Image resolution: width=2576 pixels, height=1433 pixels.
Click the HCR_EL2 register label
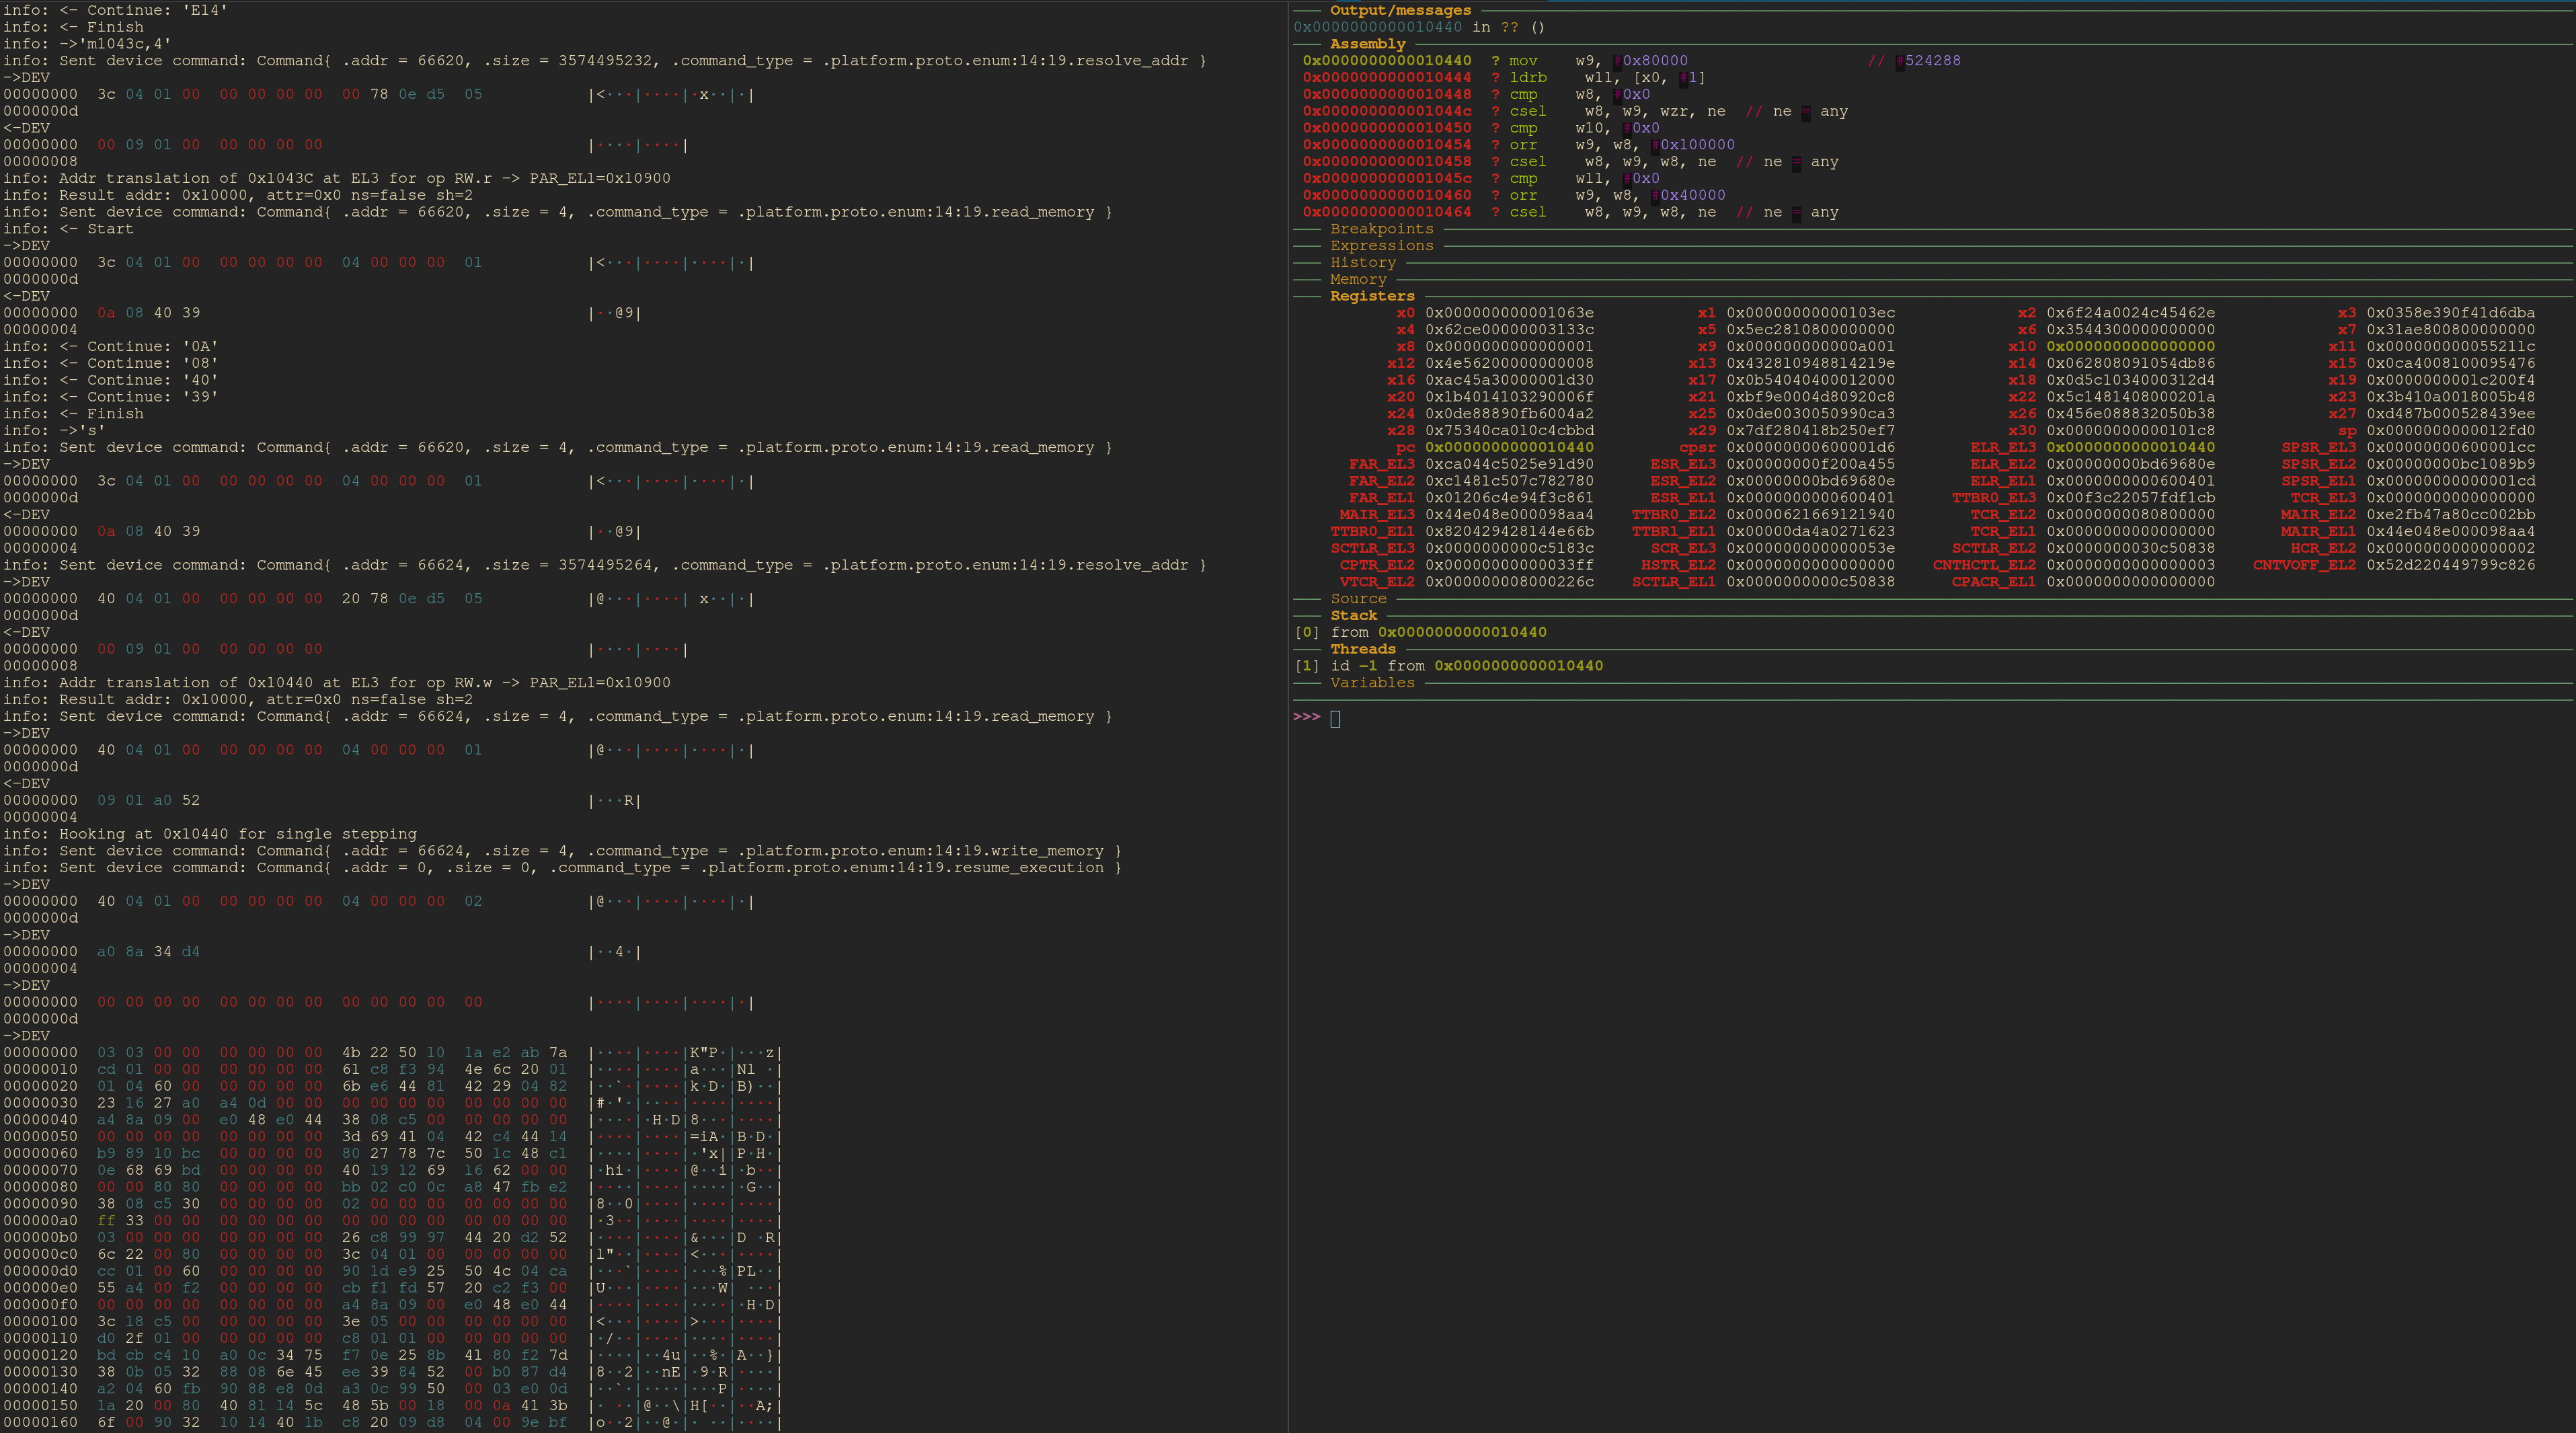2323,548
